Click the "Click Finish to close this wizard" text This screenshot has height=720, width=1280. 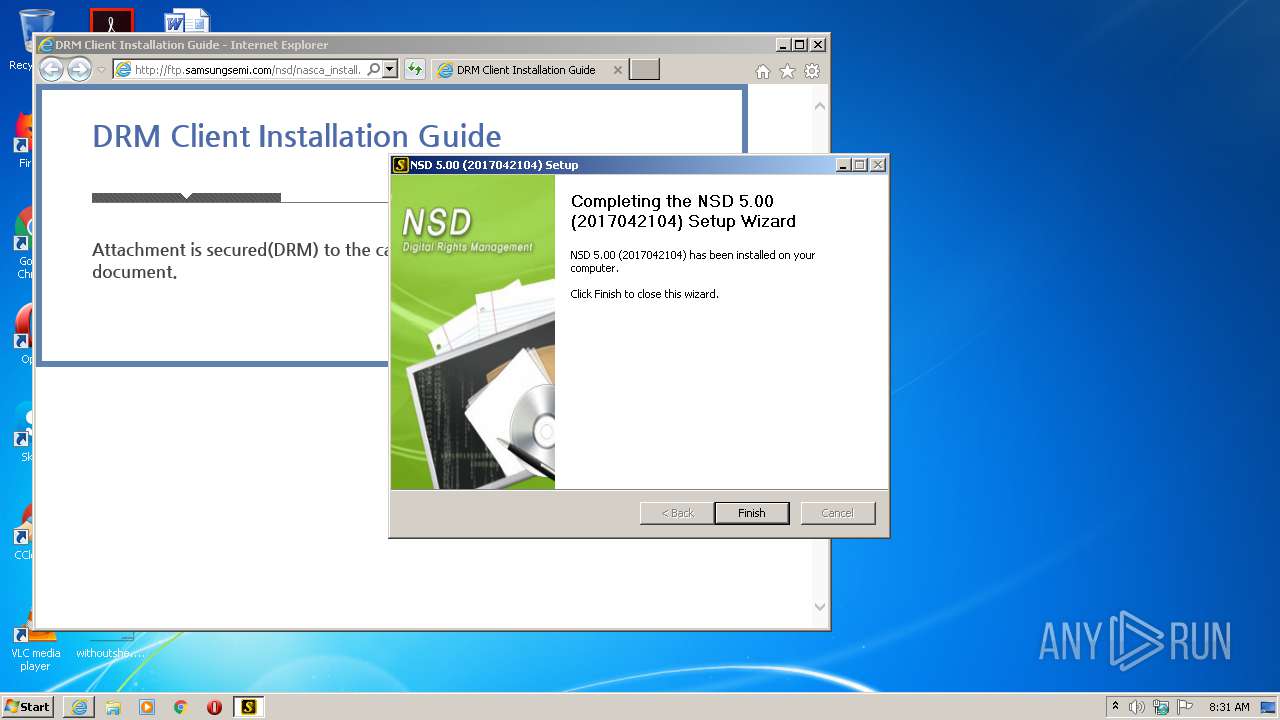pyautogui.click(x=644, y=294)
